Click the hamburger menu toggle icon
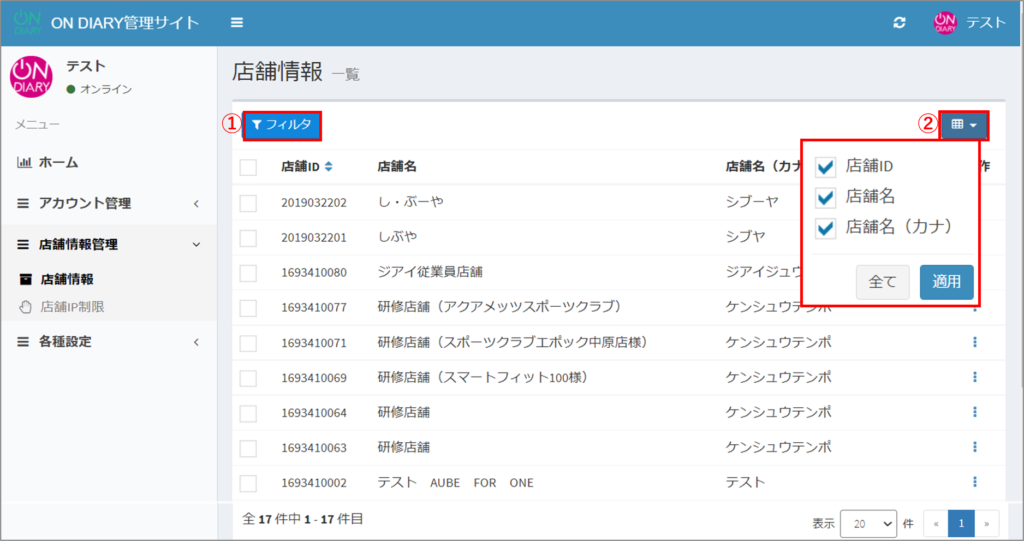 click(x=237, y=22)
